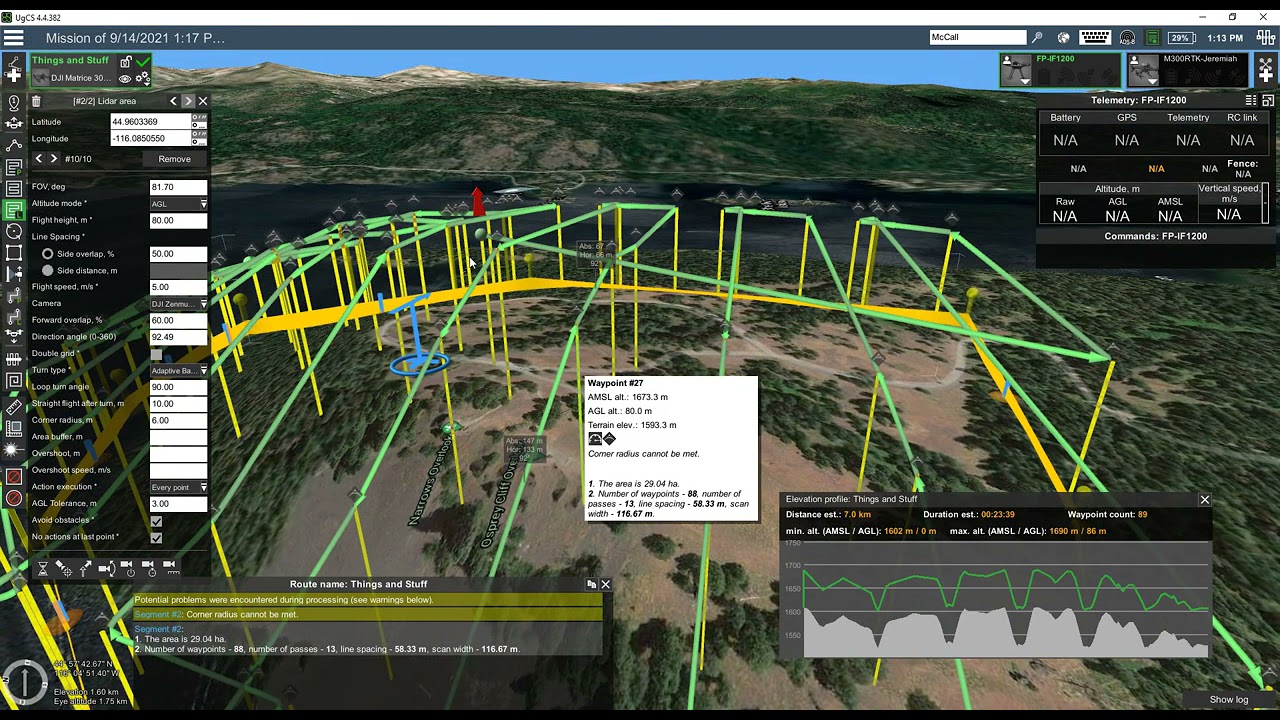Toggle the Longitude coordinate format button

click(x=199, y=138)
